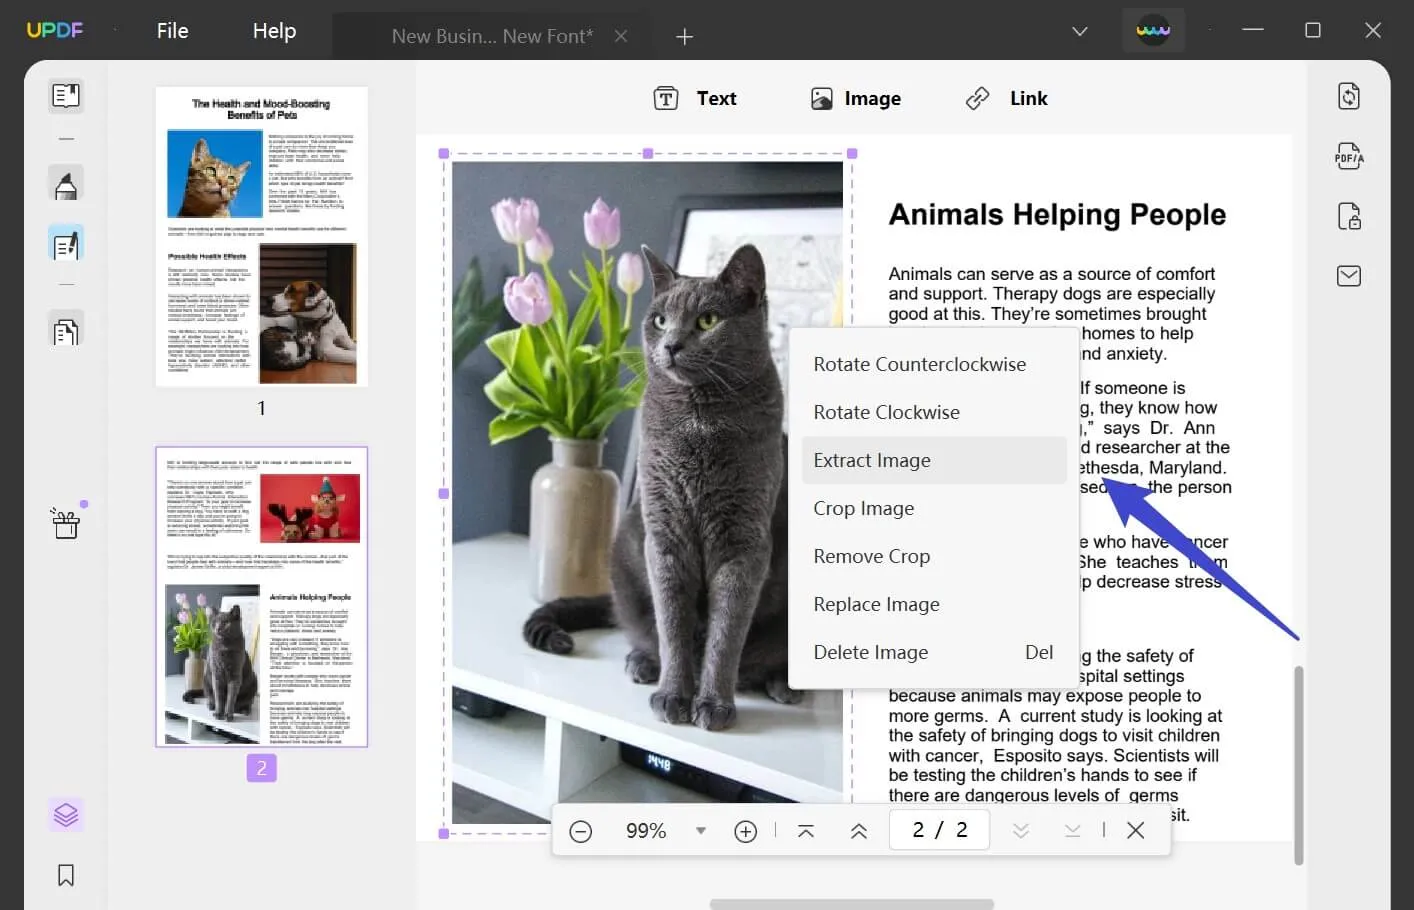
Task: Click the next page chevron in page bar
Action: (1020, 830)
